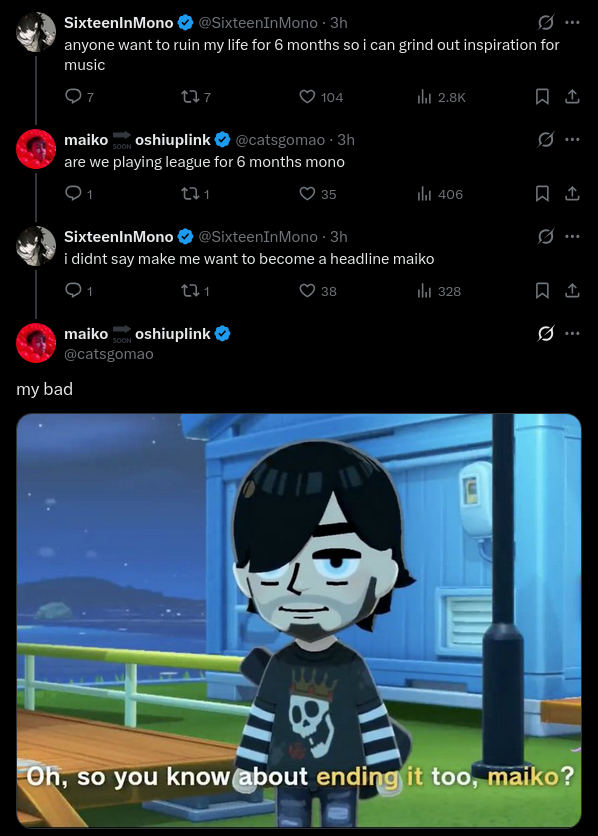This screenshot has width=598, height=836.
Task: Open more options menu on first tweet
Action: point(572,22)
